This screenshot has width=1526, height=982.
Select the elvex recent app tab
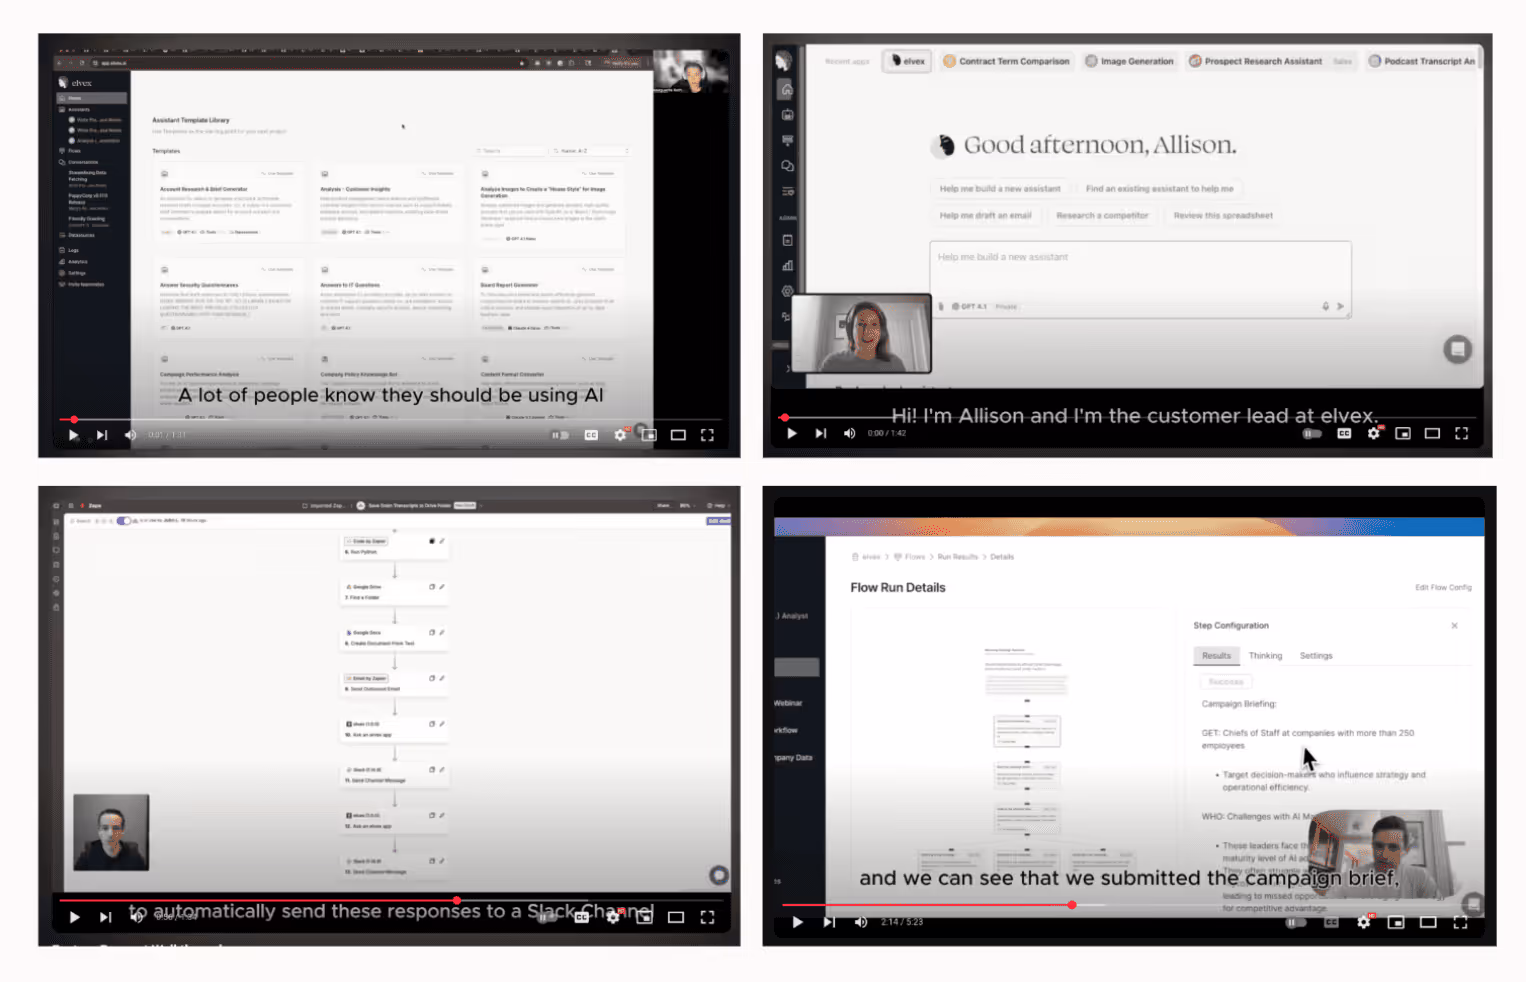coord(908,61)
